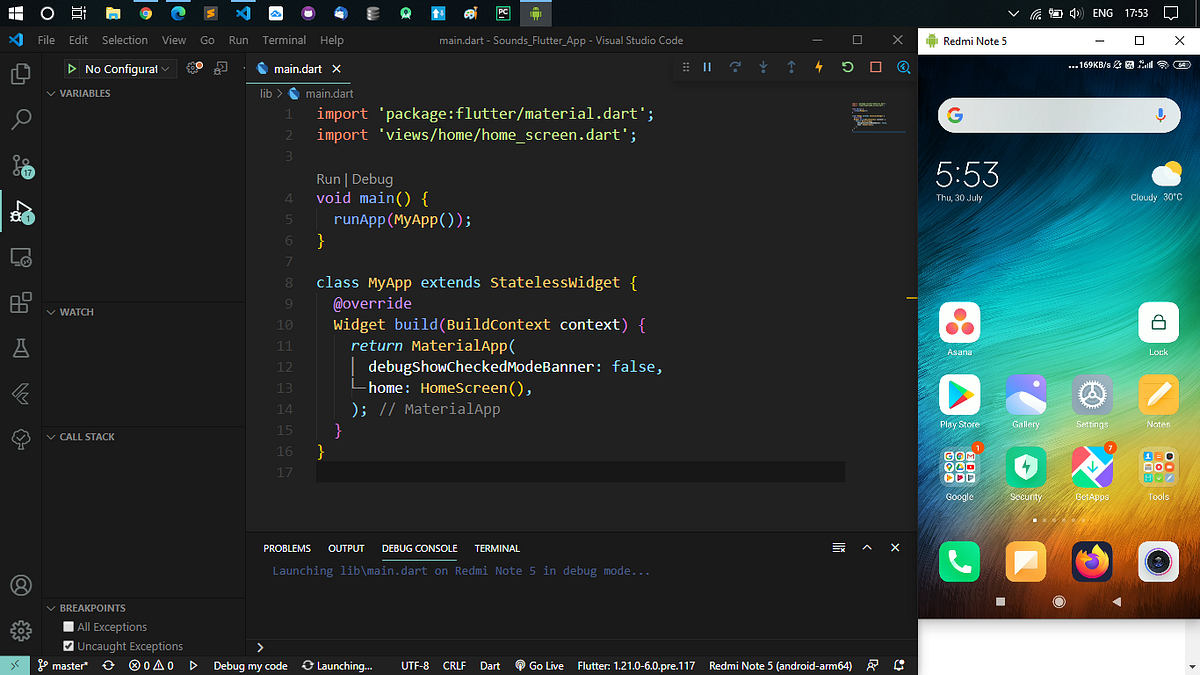Toggle Go Live in the status bar
The image size is (1200, 675).
coord(539,665)
